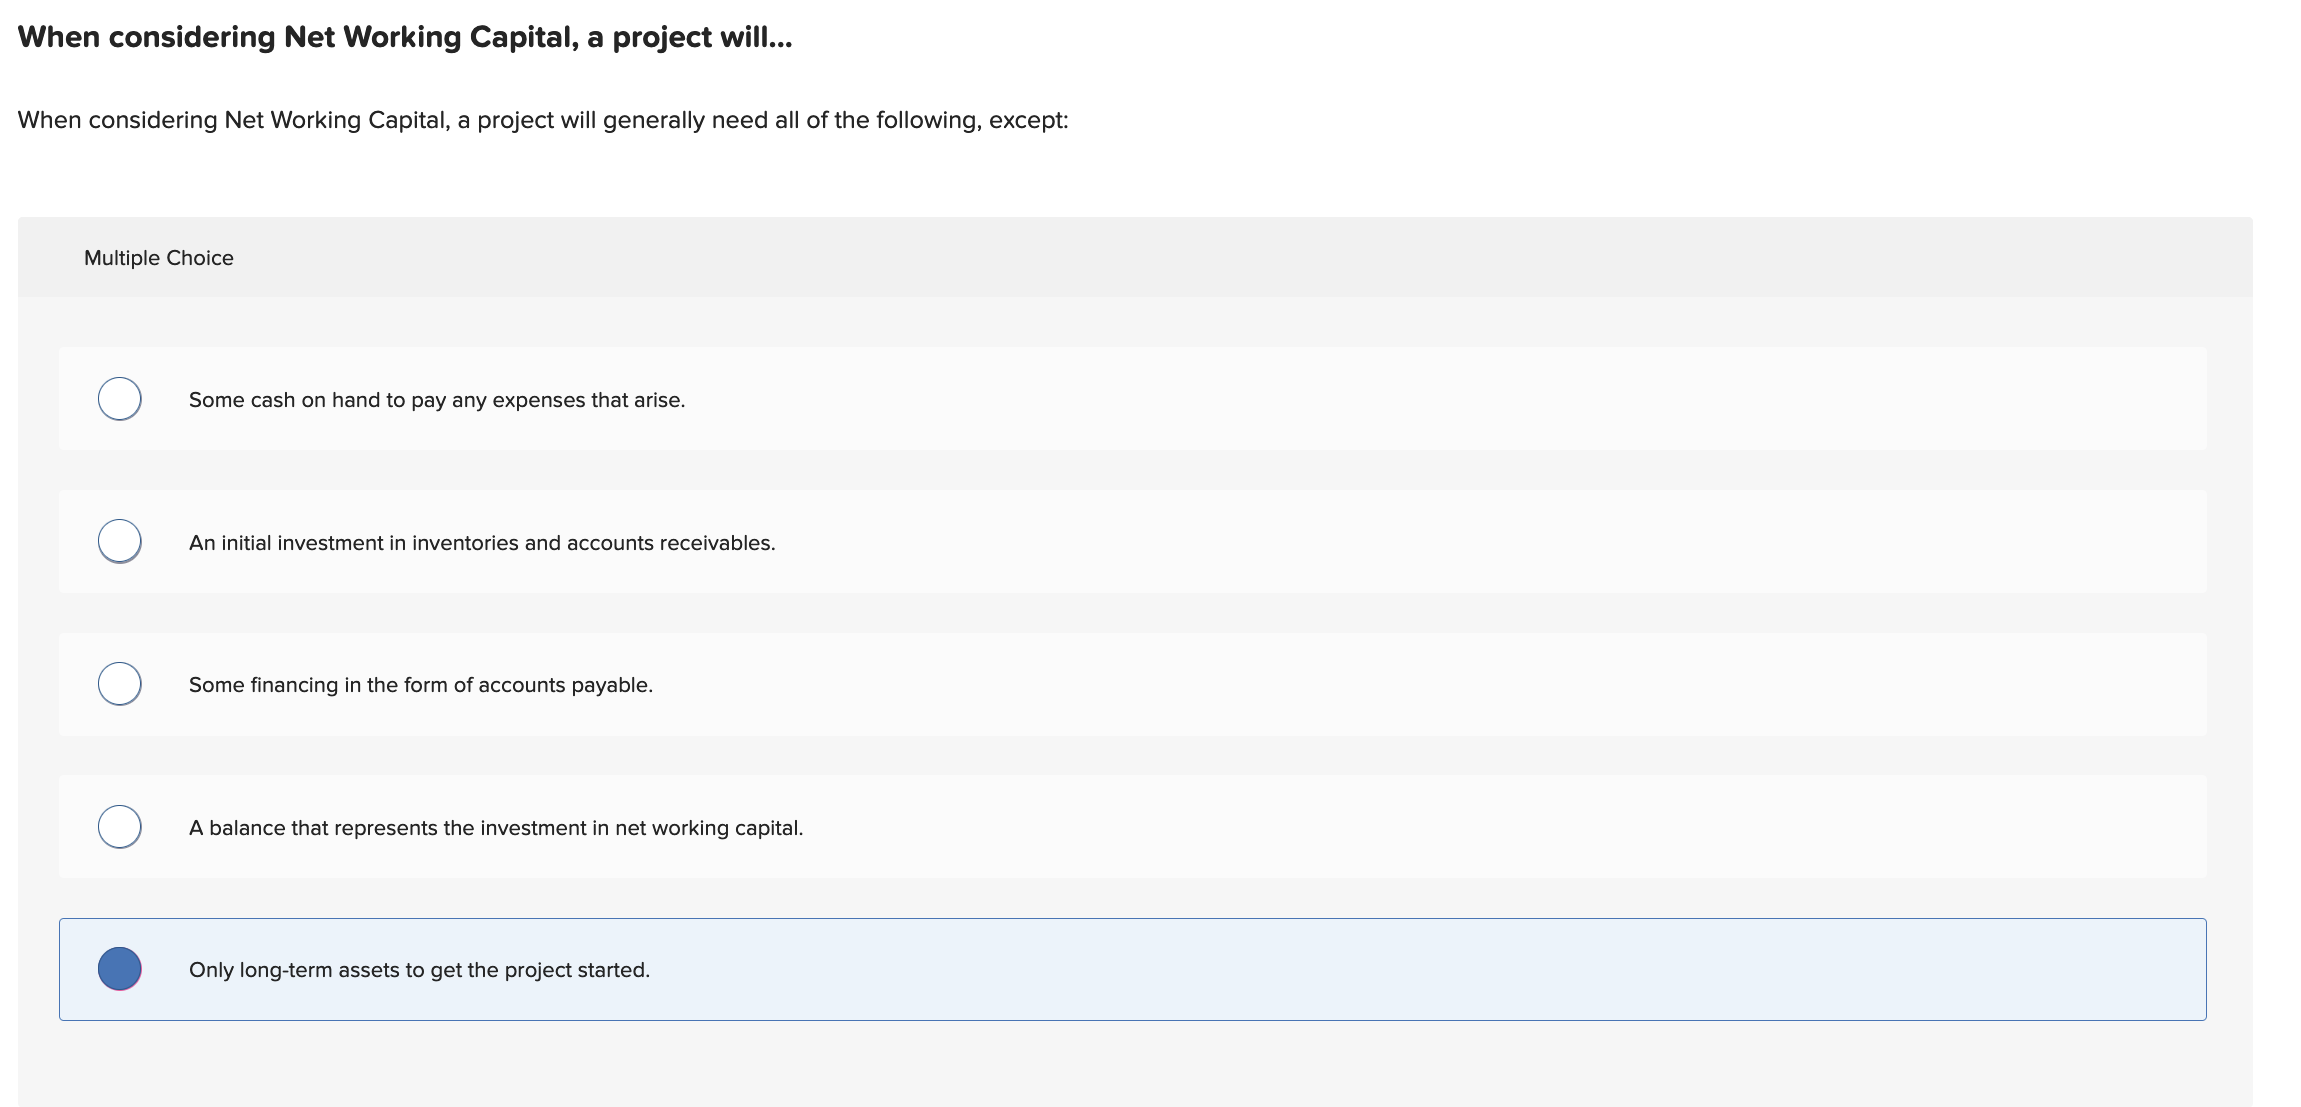Select the radio button for cash on hand option

point(119,398)
